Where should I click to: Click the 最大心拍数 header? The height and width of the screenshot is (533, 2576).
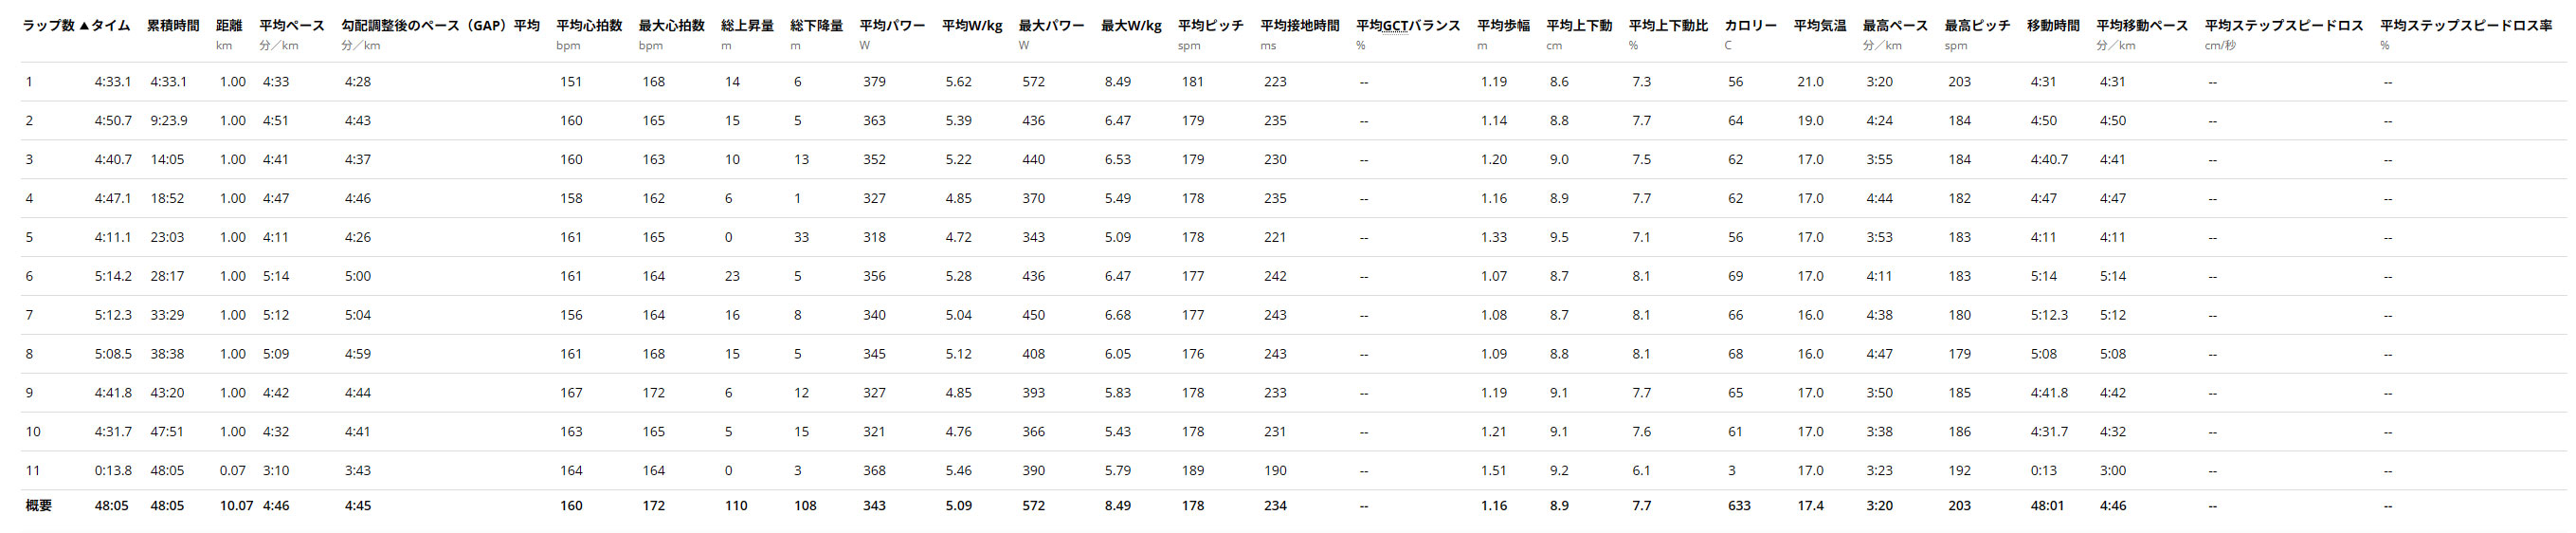(671, 26)
